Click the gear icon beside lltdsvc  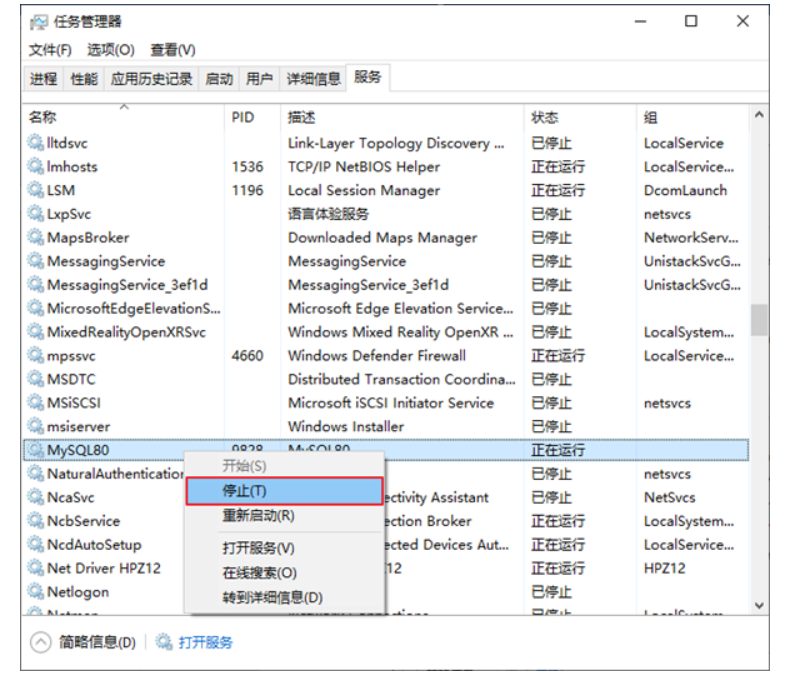click(x=36, y=143)
